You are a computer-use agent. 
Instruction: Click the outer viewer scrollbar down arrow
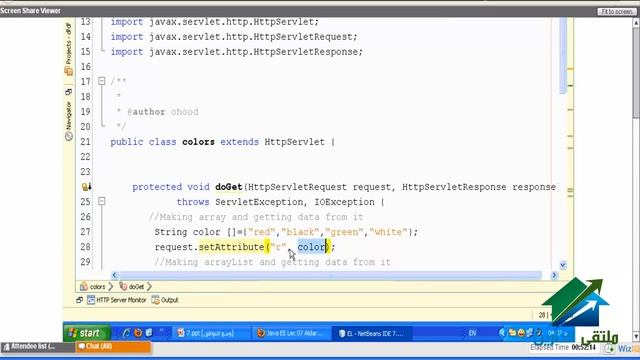(636, 337)
